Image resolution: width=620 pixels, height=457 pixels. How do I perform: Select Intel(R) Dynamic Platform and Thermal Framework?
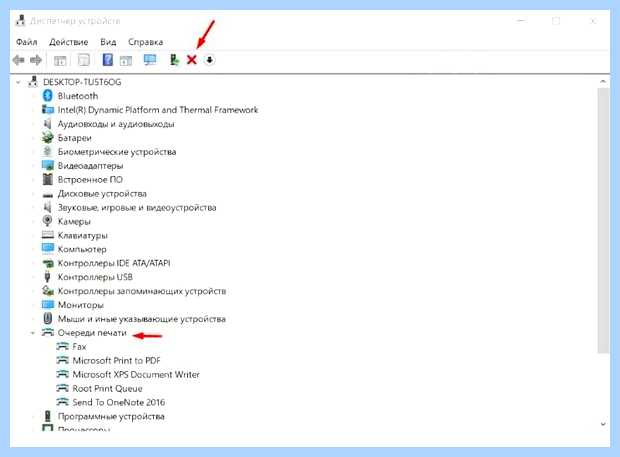[158, 110]
